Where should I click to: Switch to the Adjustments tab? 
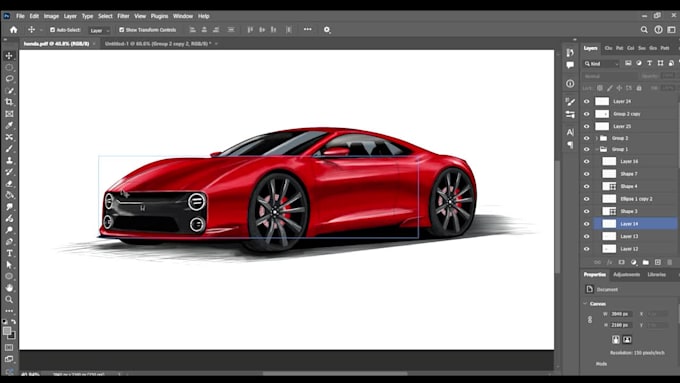[626, 275]
